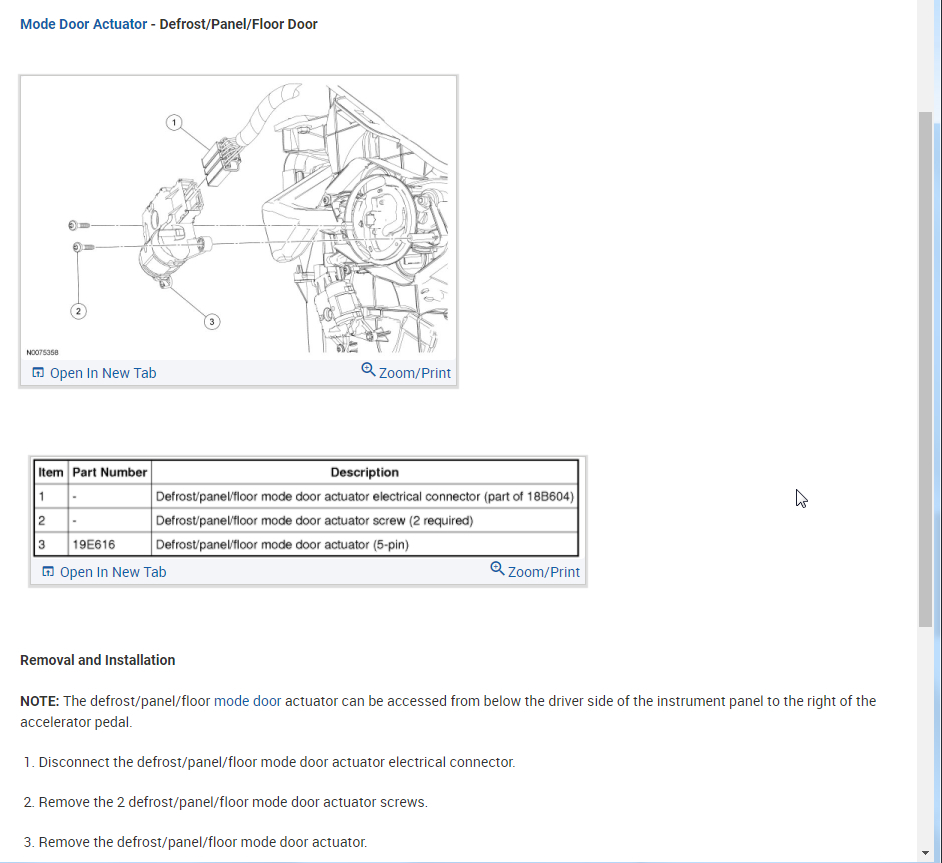The height and width of the screenshot is (863, 942).
Task: Click the Open In New Tab icon under diagram
Action: [38, 373]
